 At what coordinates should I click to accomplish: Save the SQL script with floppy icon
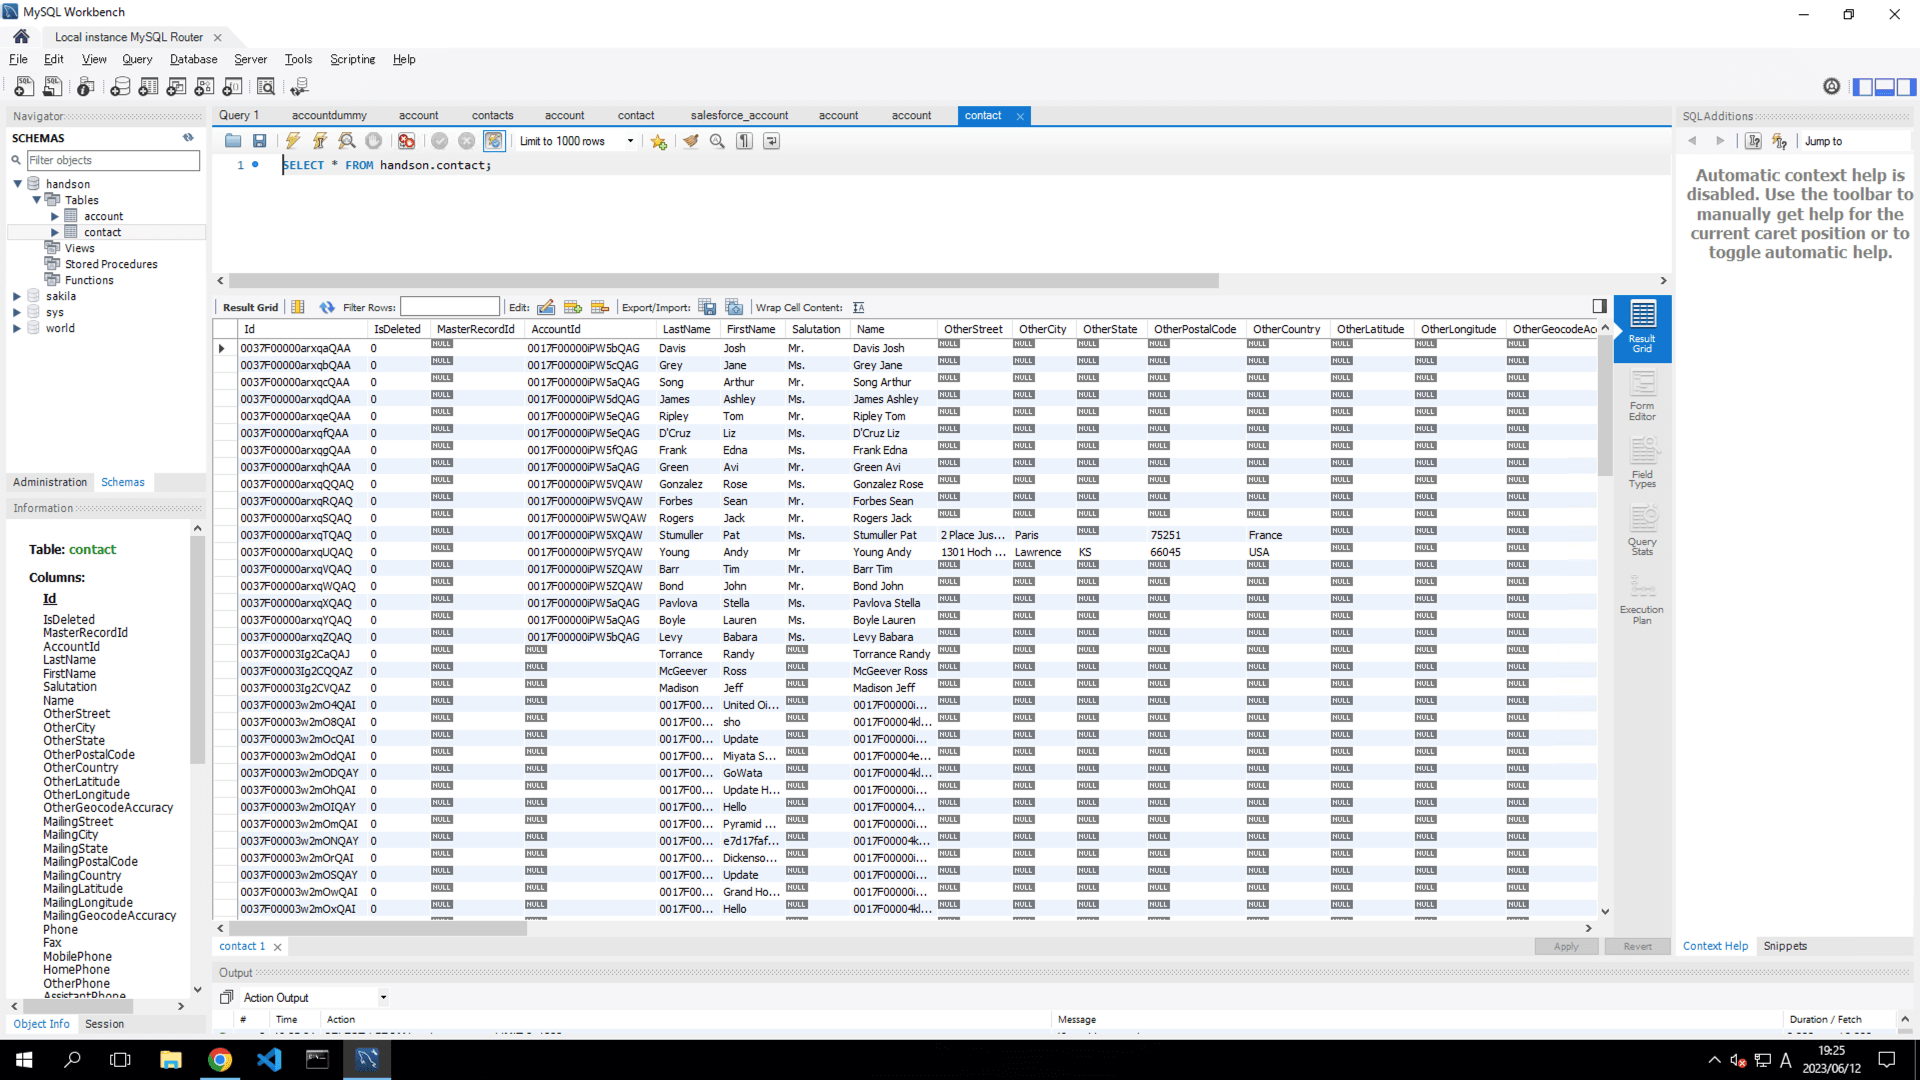click(259, 141)
